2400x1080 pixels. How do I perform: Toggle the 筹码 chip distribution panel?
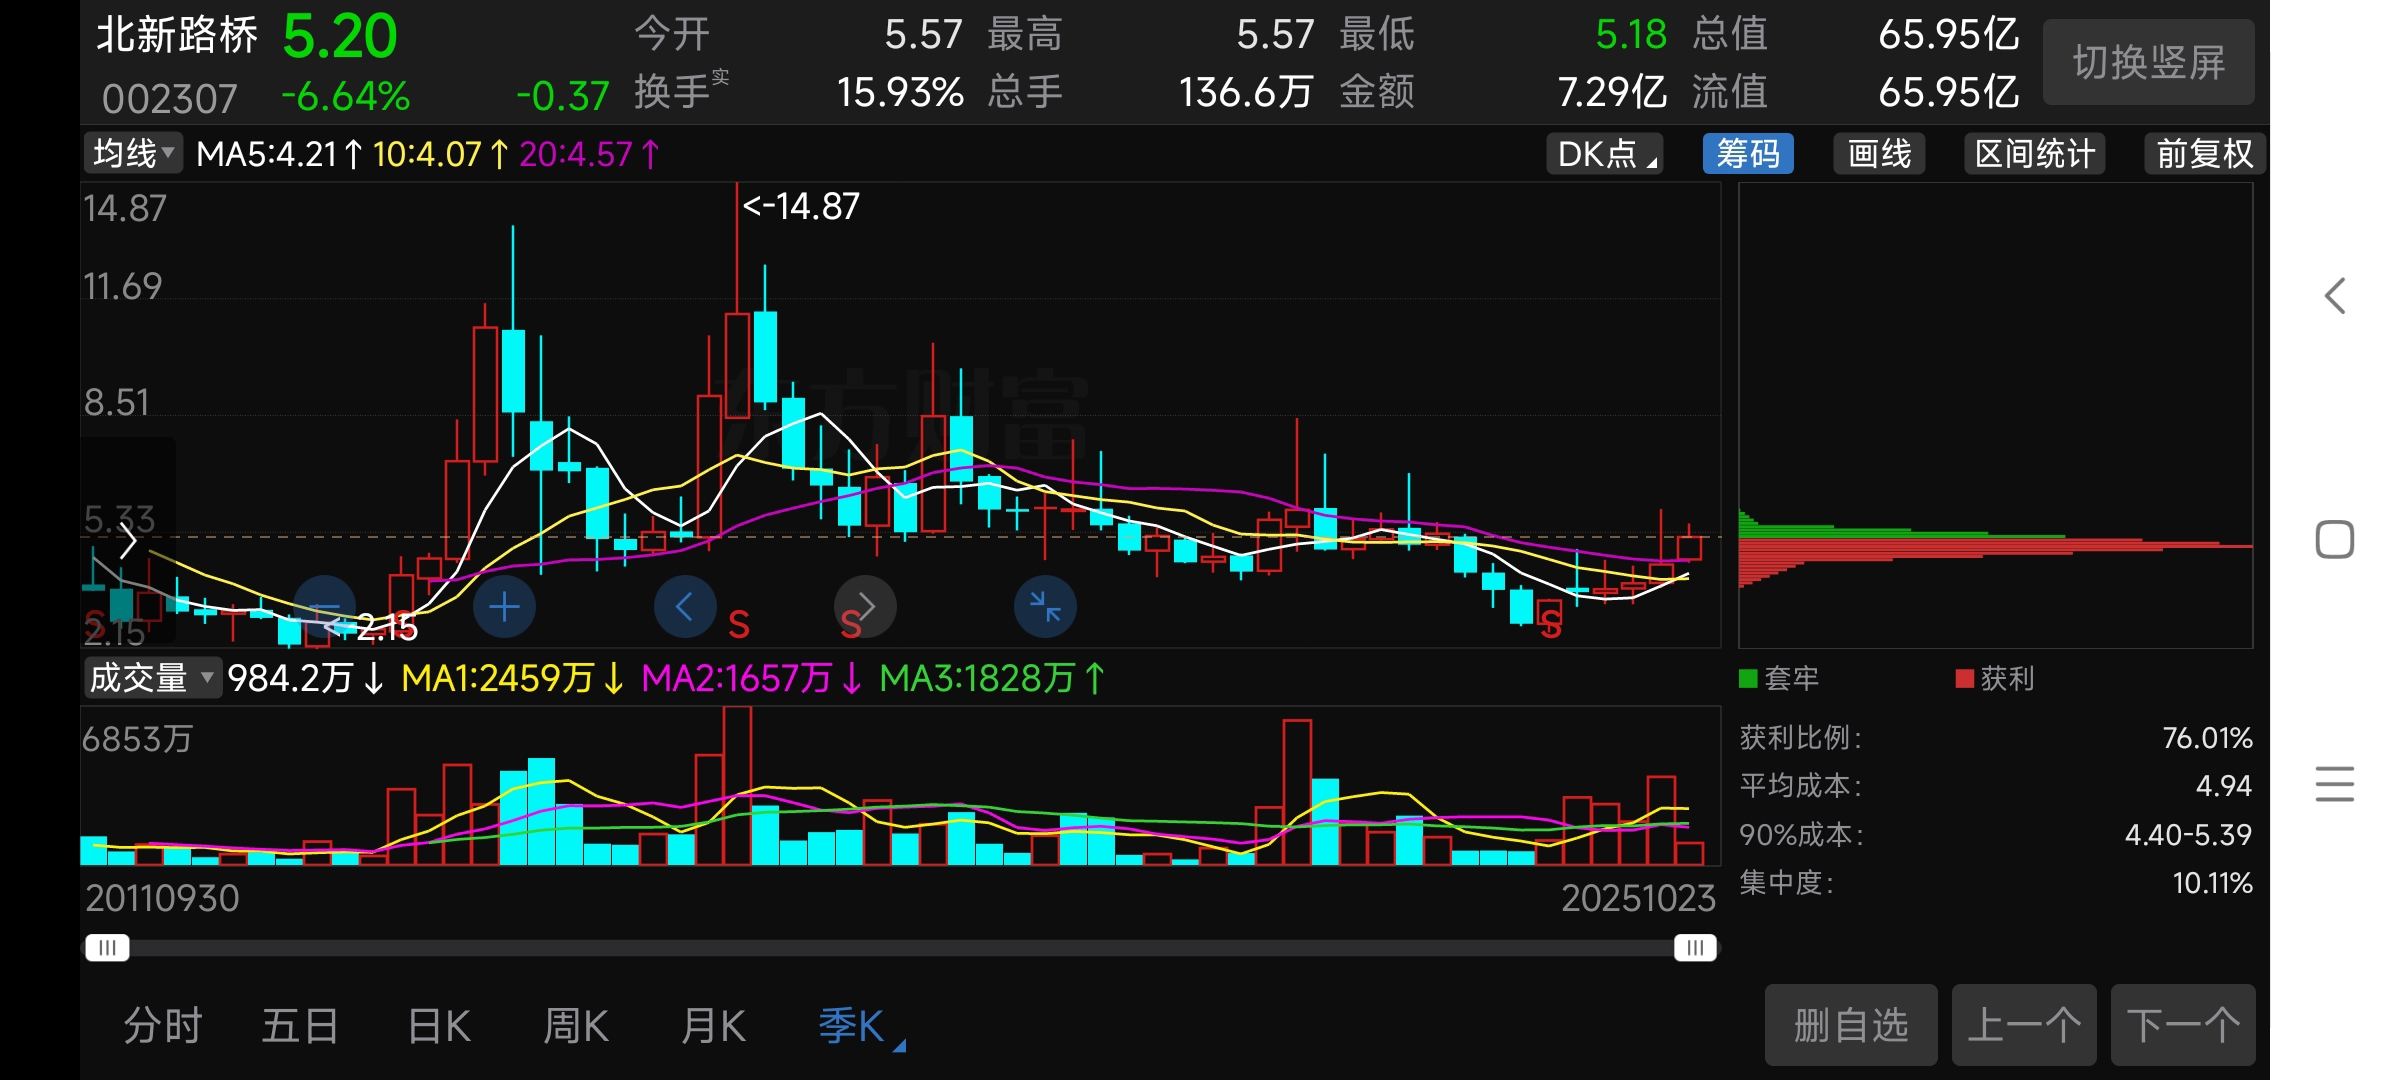pyautogui.click(x=1748, y=154)
